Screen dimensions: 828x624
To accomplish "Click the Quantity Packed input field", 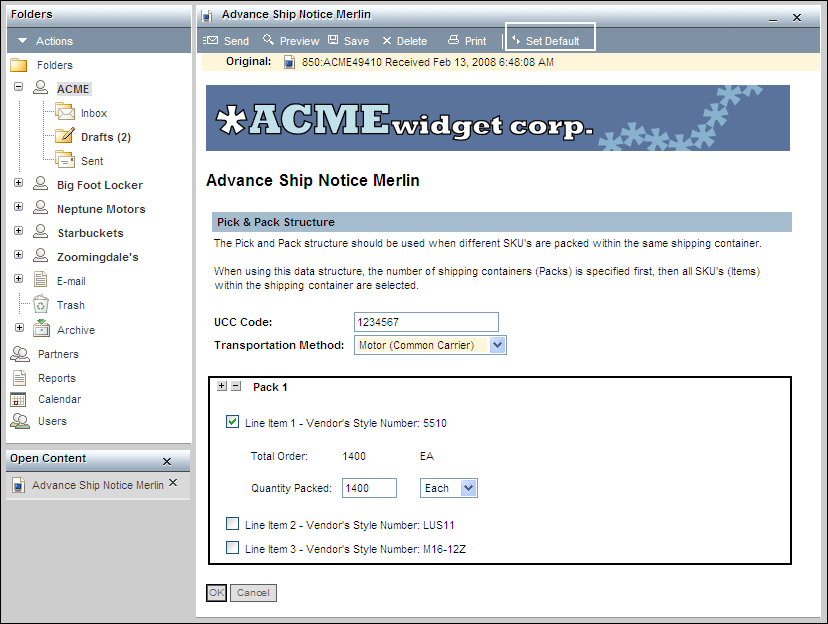I will click(x=369, y=488).
